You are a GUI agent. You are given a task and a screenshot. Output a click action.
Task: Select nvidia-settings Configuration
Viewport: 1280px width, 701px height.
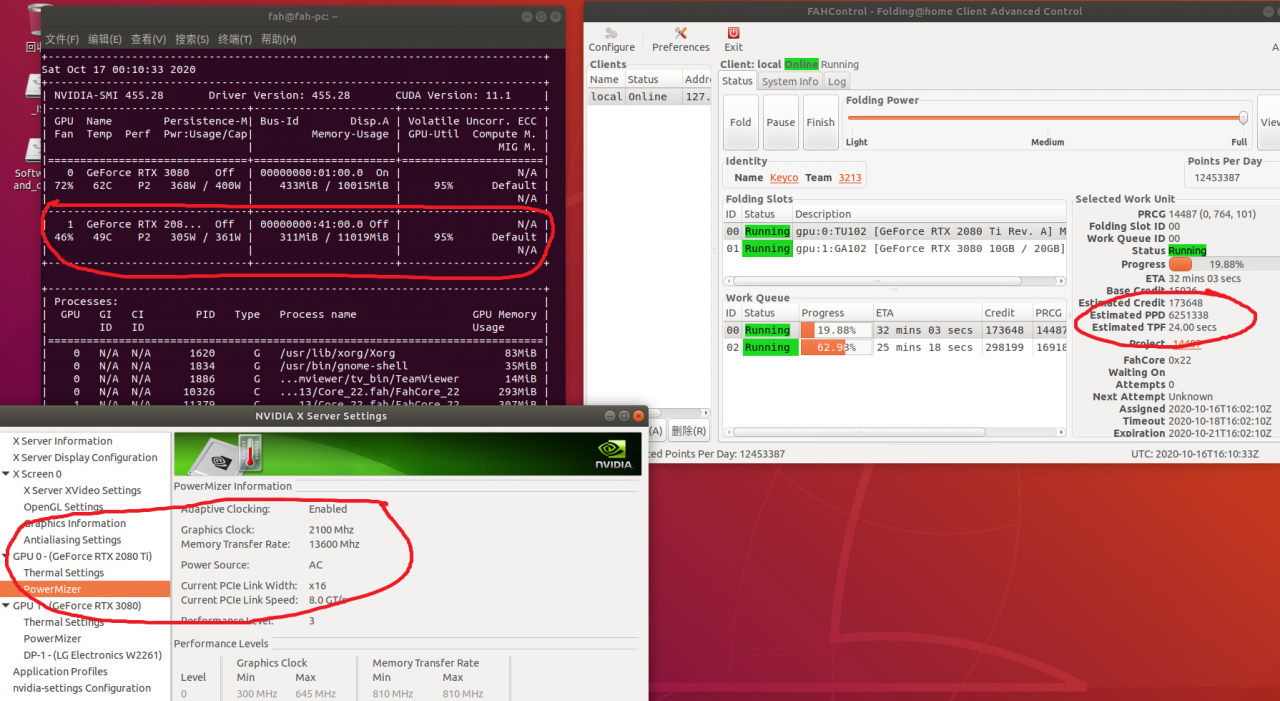coord(82,688)
